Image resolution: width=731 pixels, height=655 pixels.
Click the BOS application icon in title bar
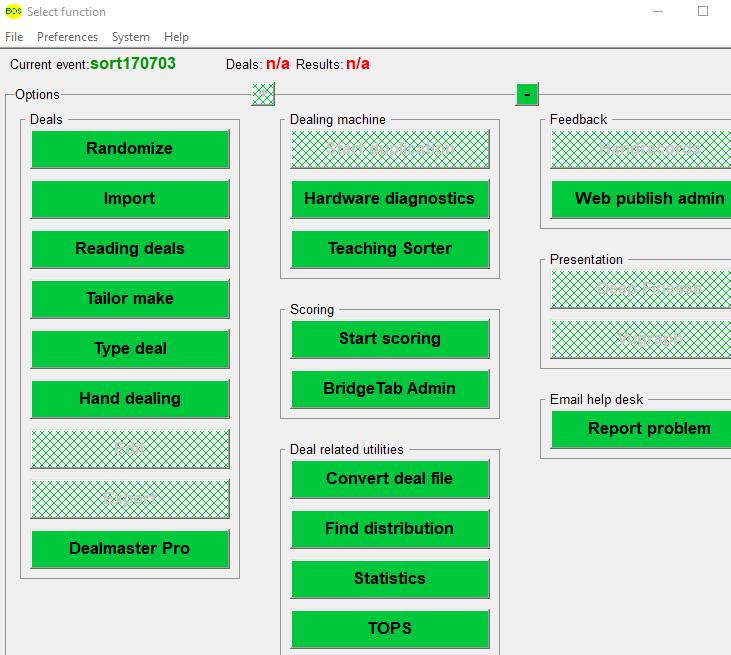pyautogui.click(x=14, y=11)
